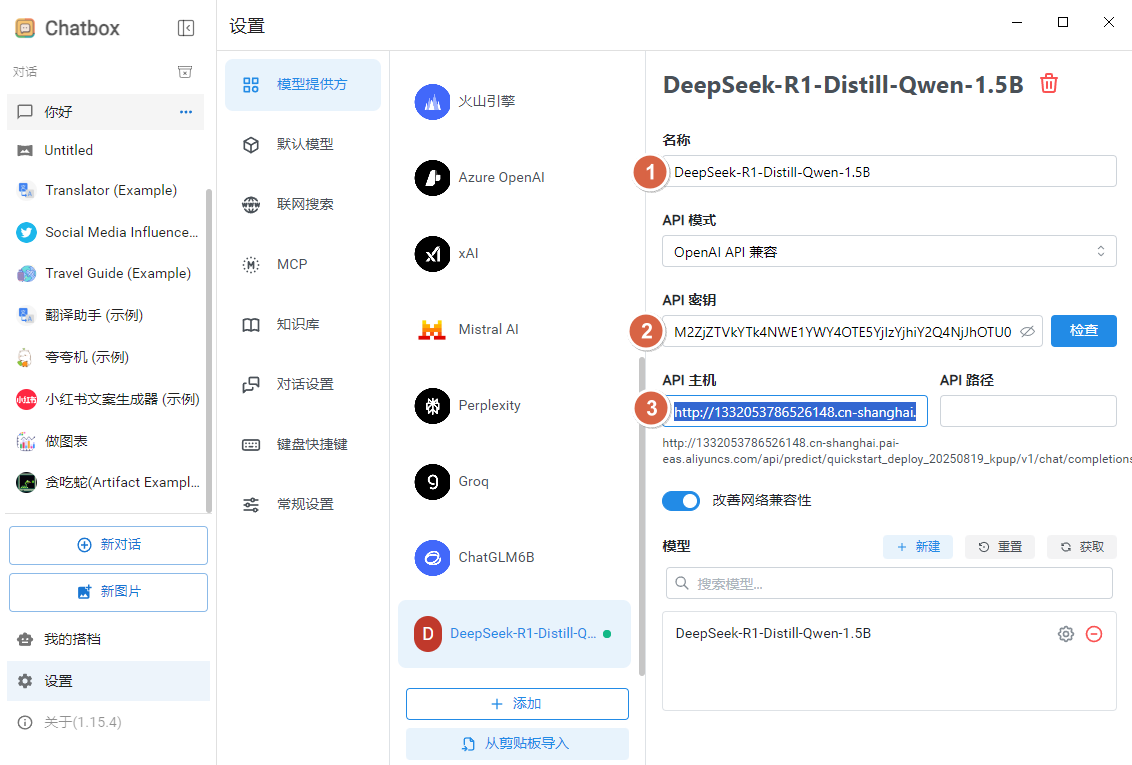Click the Untitled image conversation icon
Viewport: 1132px width, 765px height.
click(x=25, y=150)
